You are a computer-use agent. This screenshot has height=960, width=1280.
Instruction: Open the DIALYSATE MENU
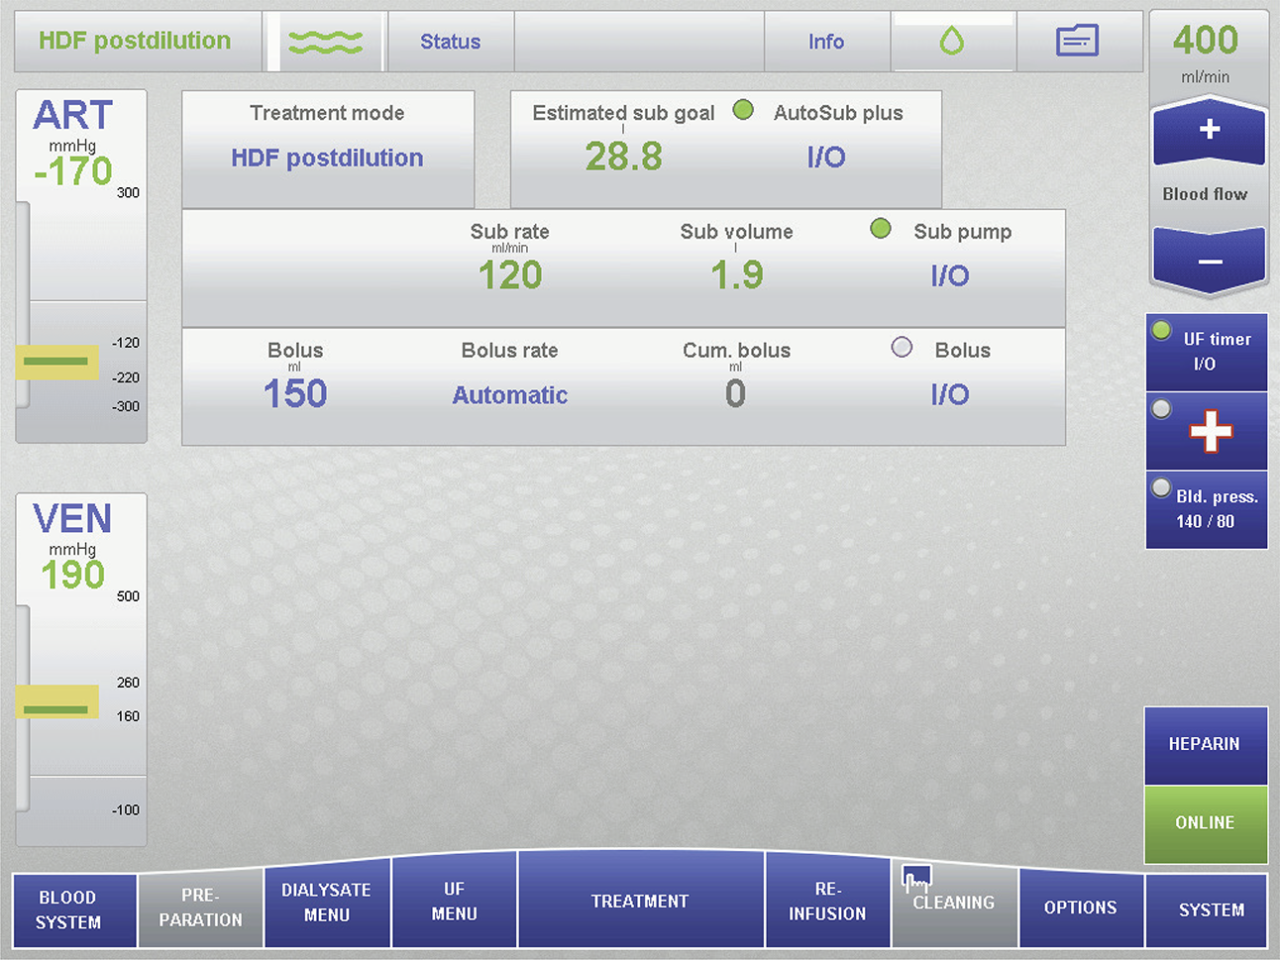(x=327, y=903)
